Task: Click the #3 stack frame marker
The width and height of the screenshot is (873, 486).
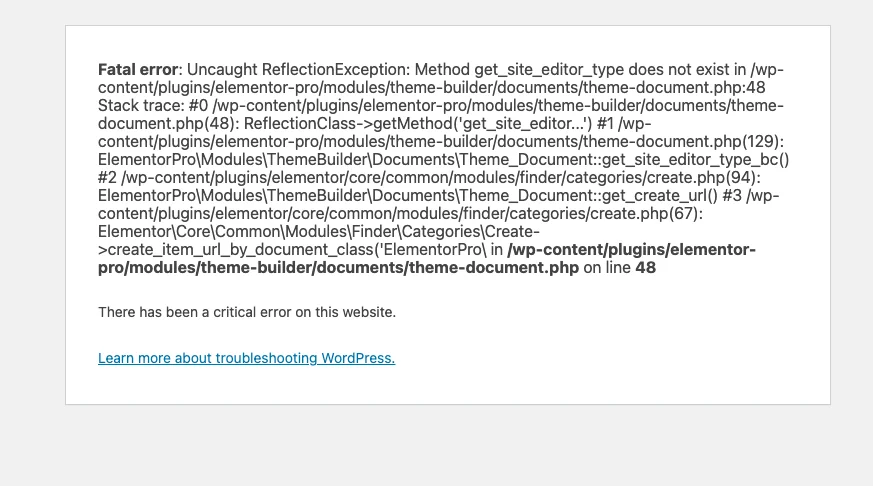Action: 732,195
